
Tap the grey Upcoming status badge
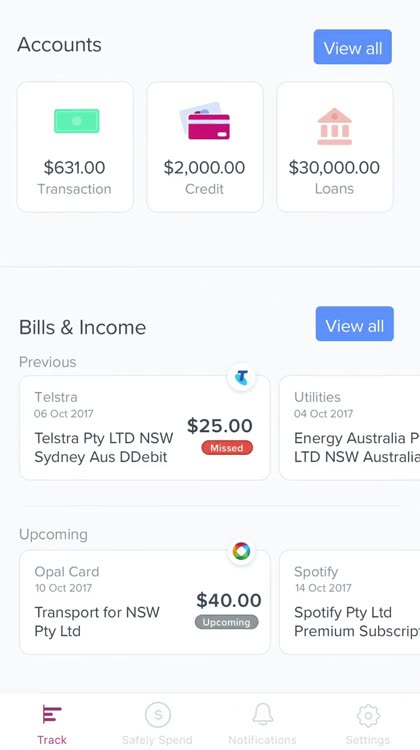(226, 622)
